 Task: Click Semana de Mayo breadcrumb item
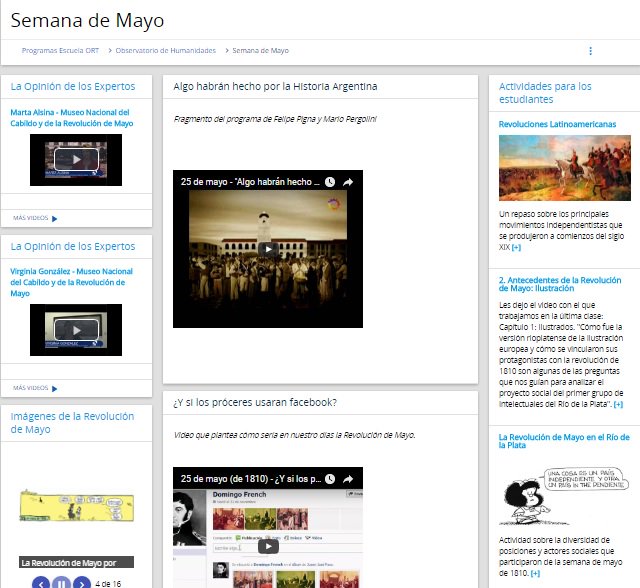(260, 51)
